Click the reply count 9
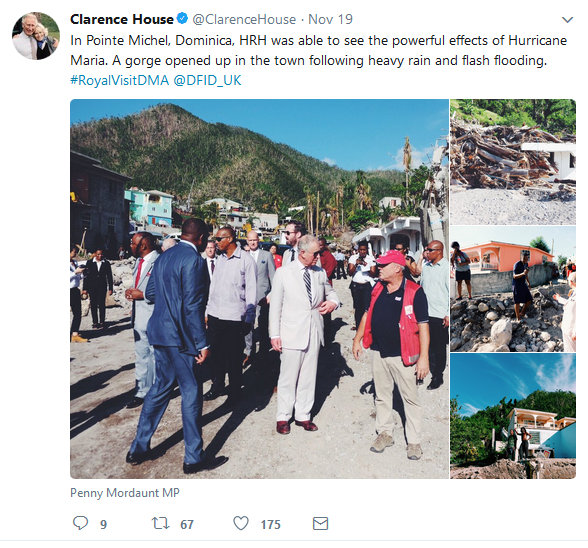Viewport: 588px width, 548px height. point(104,524)
